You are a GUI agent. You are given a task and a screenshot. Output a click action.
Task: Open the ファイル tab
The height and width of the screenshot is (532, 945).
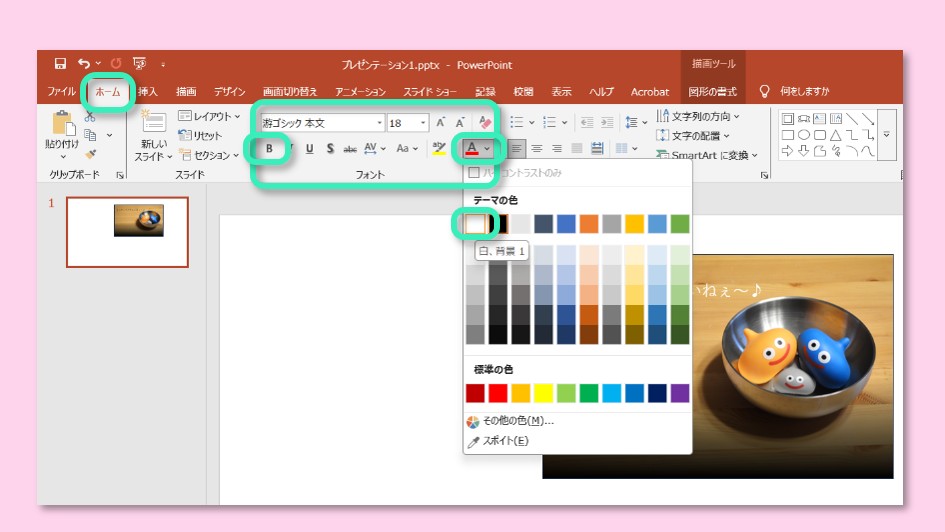[x=61, y=92]
